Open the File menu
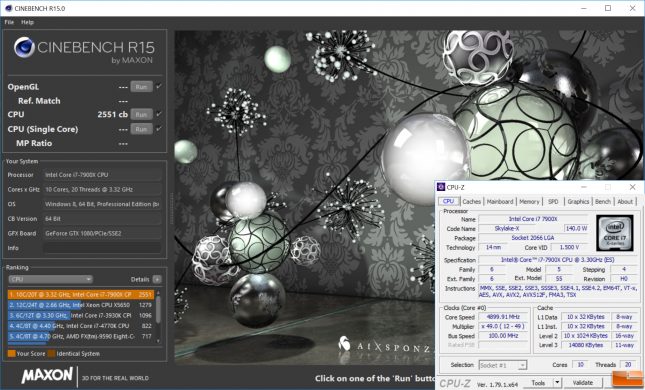This screenshot has width=645, height=390. point(9,22)
